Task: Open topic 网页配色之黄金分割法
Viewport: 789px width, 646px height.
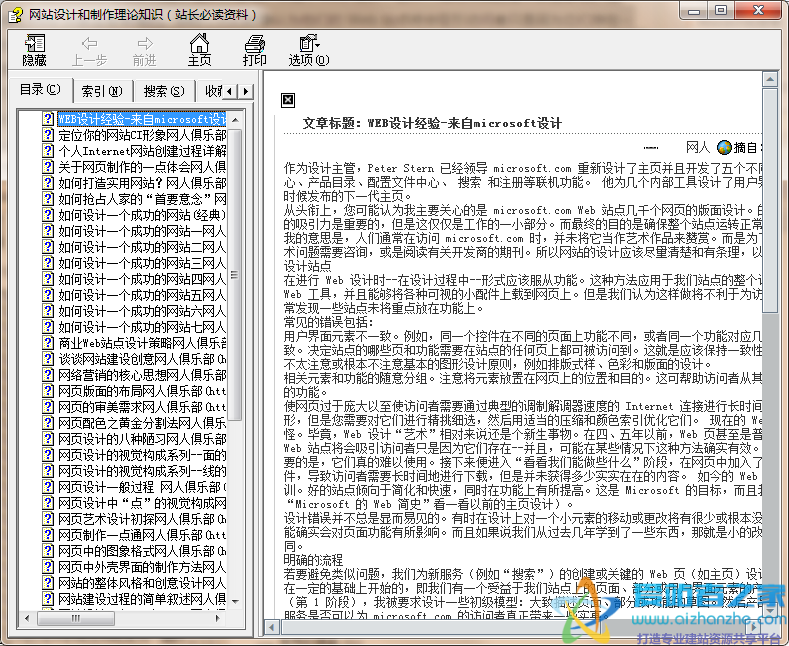Action: tap(142, 423)
